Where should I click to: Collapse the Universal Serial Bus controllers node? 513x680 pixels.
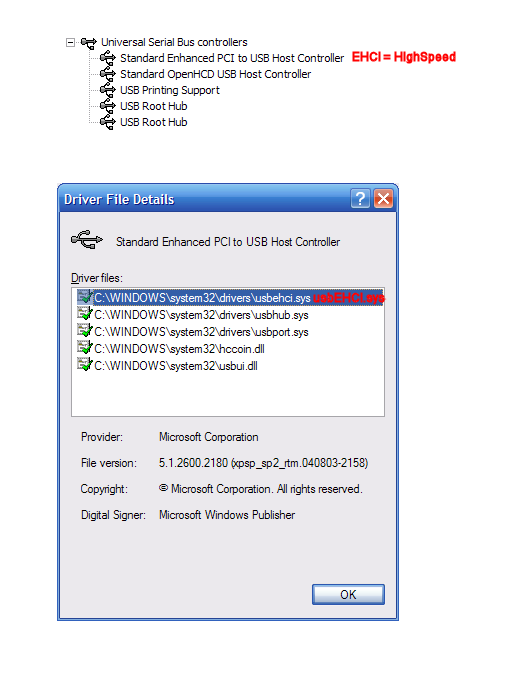(x=70, y=42)
